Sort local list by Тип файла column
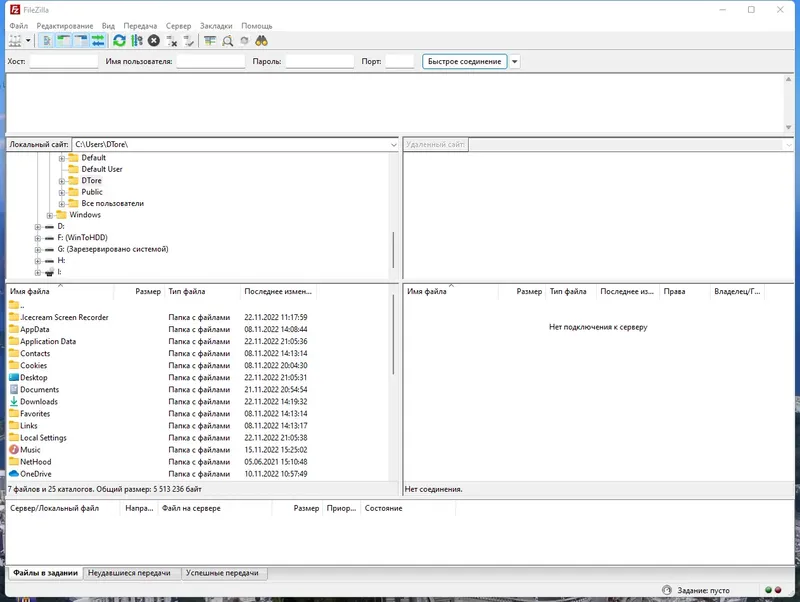Viewport: 800px width, 602px height. coord(202,291)
